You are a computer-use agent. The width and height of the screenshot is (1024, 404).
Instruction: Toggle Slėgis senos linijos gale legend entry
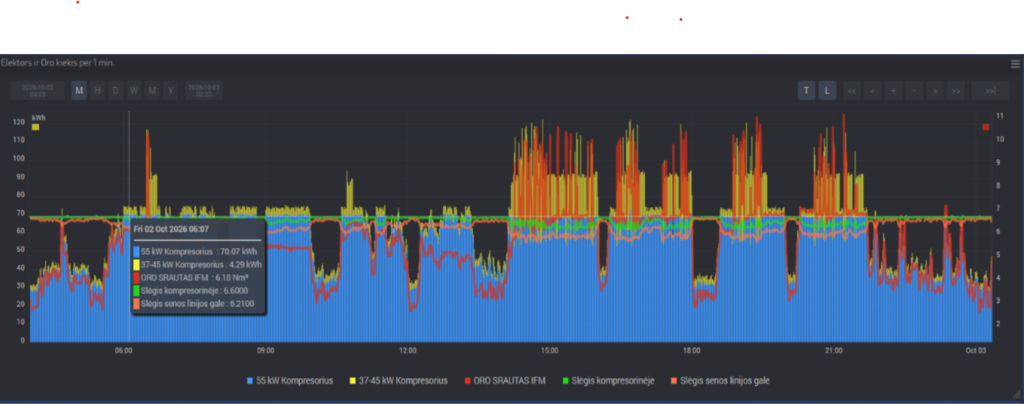coord(721,381)
